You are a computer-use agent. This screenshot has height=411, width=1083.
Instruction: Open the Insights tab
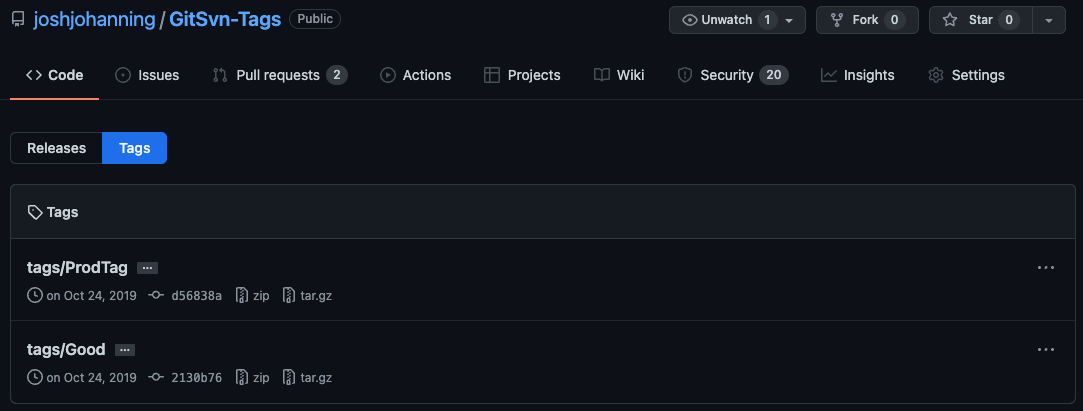(857, 75)
